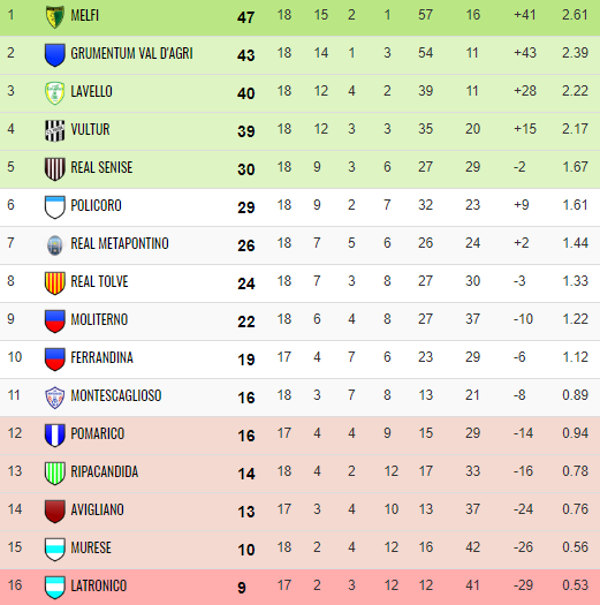The height and width of the screenshot is (605, 600).
Task: Click the Grumentum Val d'Agri blue shield
Action: 55,55
